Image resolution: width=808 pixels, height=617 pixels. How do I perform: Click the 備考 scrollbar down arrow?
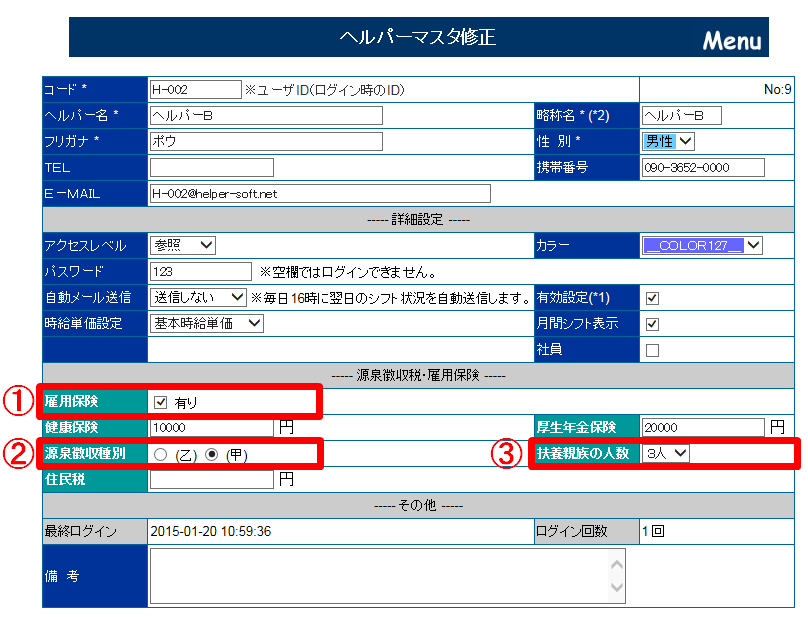click(x=617, y=588)
